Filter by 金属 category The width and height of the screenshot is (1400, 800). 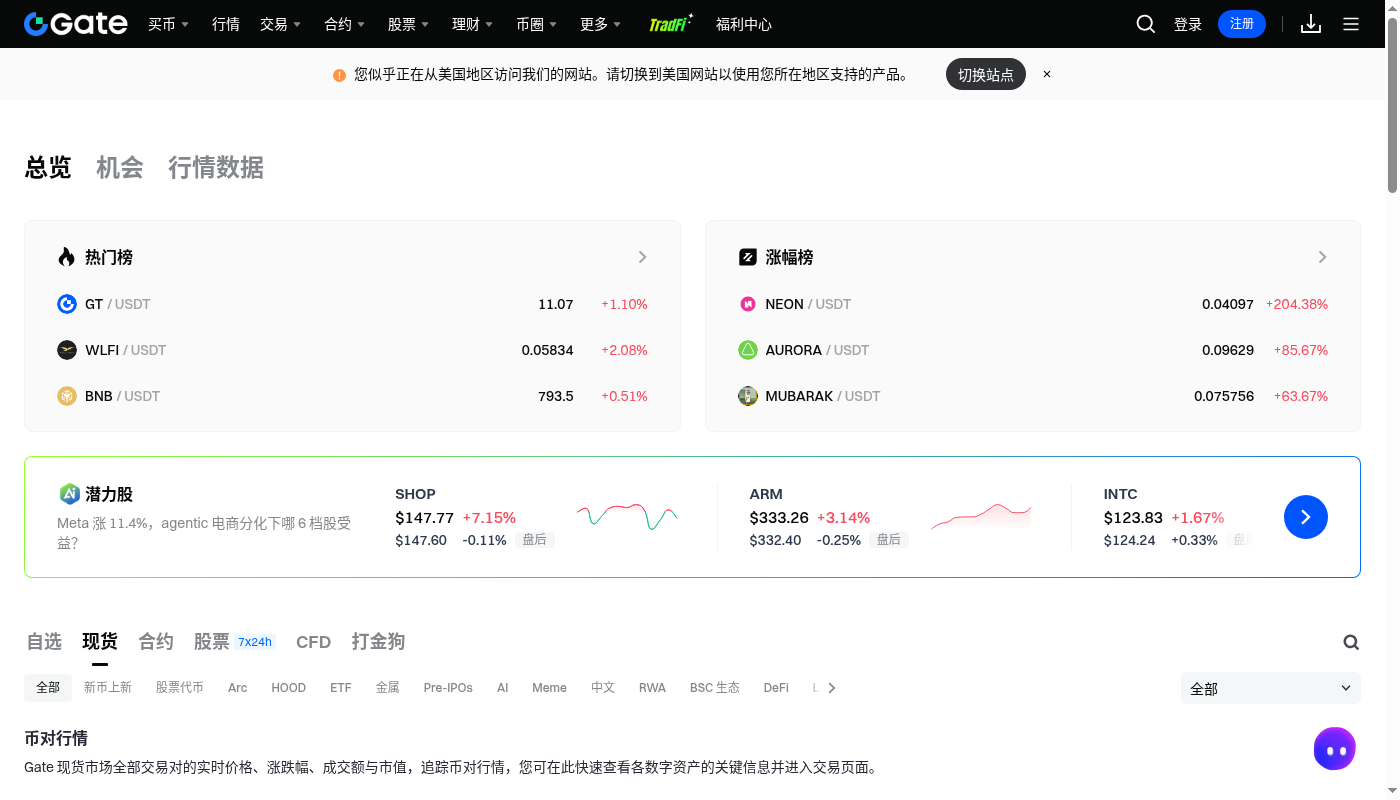388,688
